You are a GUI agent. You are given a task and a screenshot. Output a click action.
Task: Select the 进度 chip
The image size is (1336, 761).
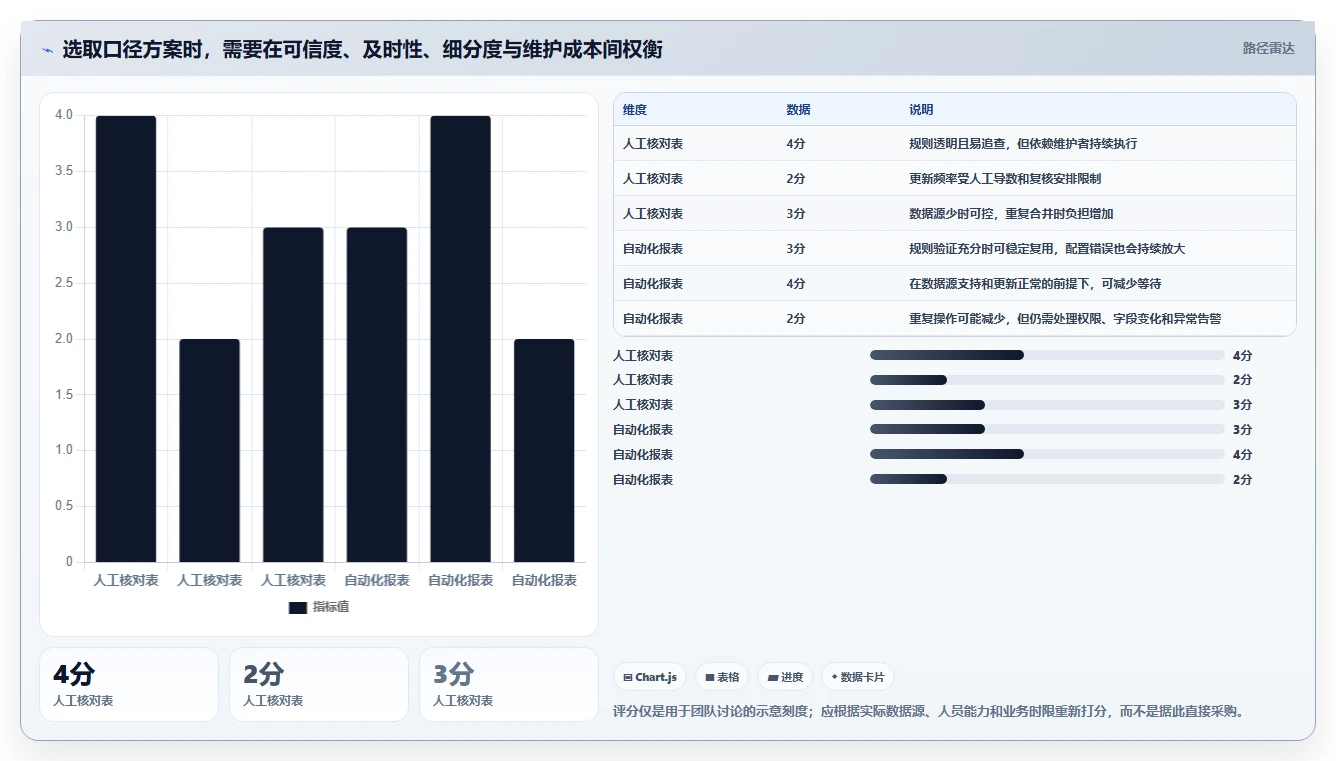(785, 677)
